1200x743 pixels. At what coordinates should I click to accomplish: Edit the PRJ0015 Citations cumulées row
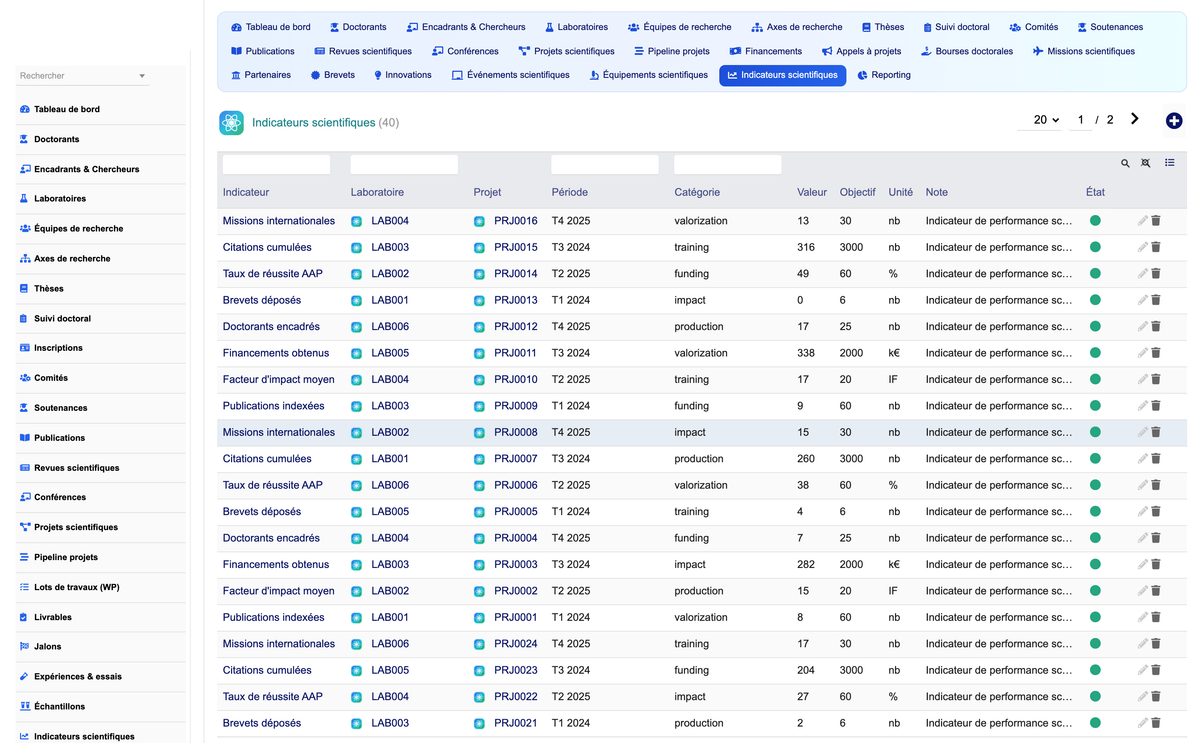(1142, 247)
